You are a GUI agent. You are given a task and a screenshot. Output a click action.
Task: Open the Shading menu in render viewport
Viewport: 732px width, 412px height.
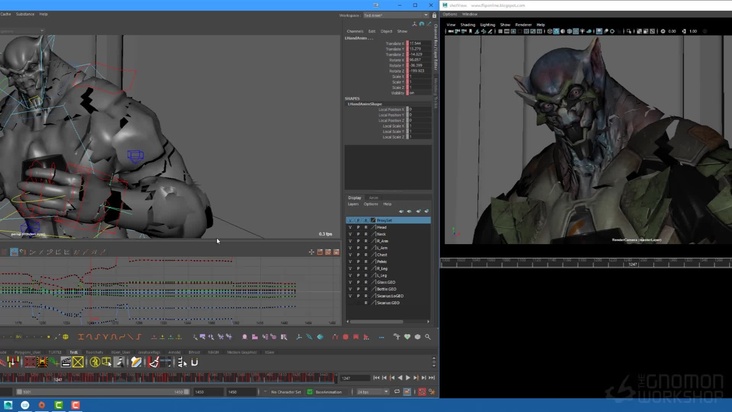click(468, 24)
